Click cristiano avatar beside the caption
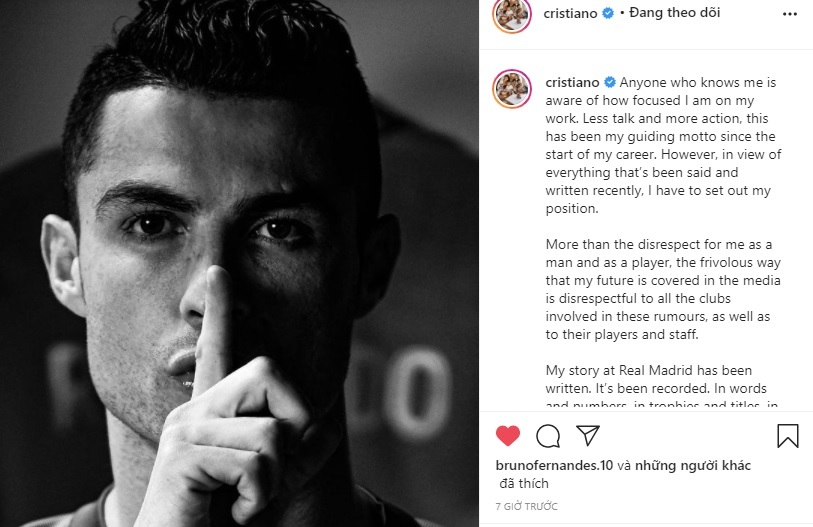The image size is (813, 527). [x=512, y=89]
